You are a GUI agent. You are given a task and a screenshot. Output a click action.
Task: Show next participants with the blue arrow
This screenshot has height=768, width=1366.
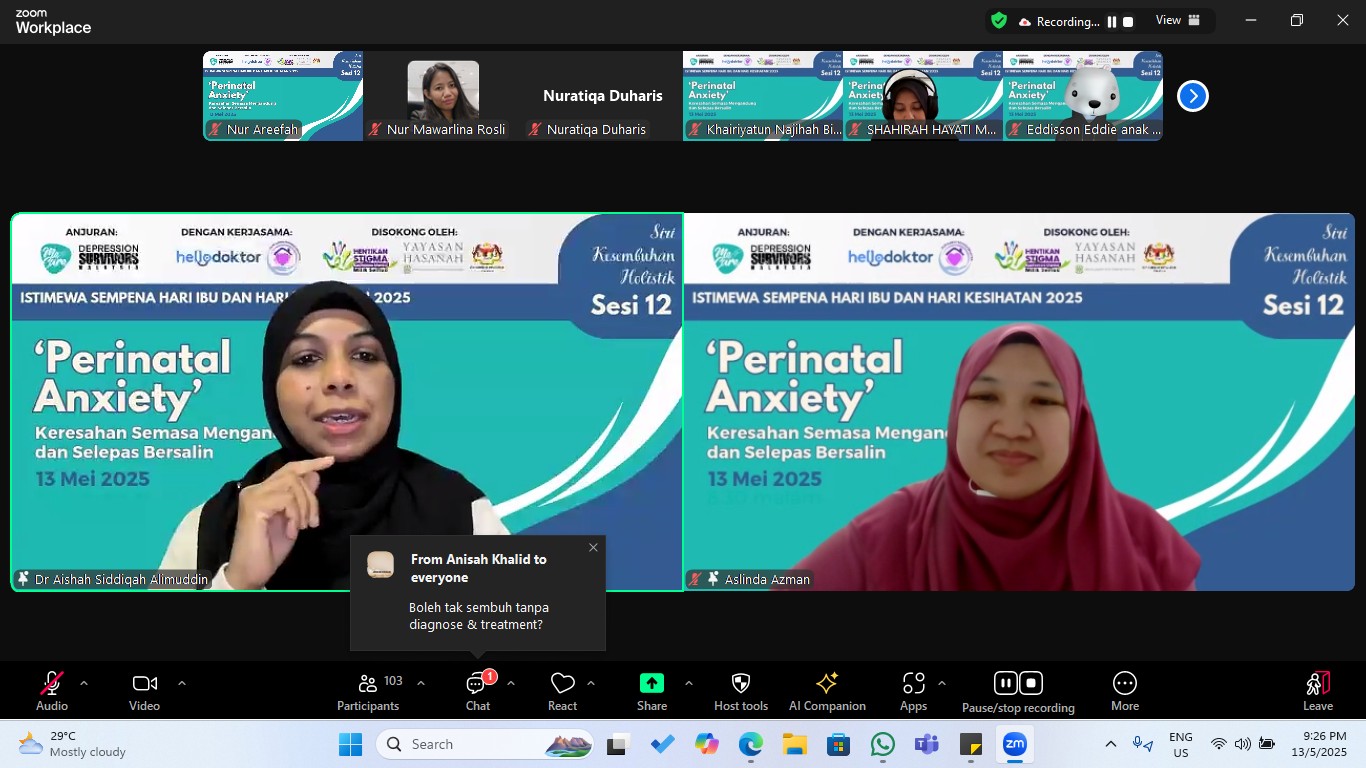tap(1193, 96)
